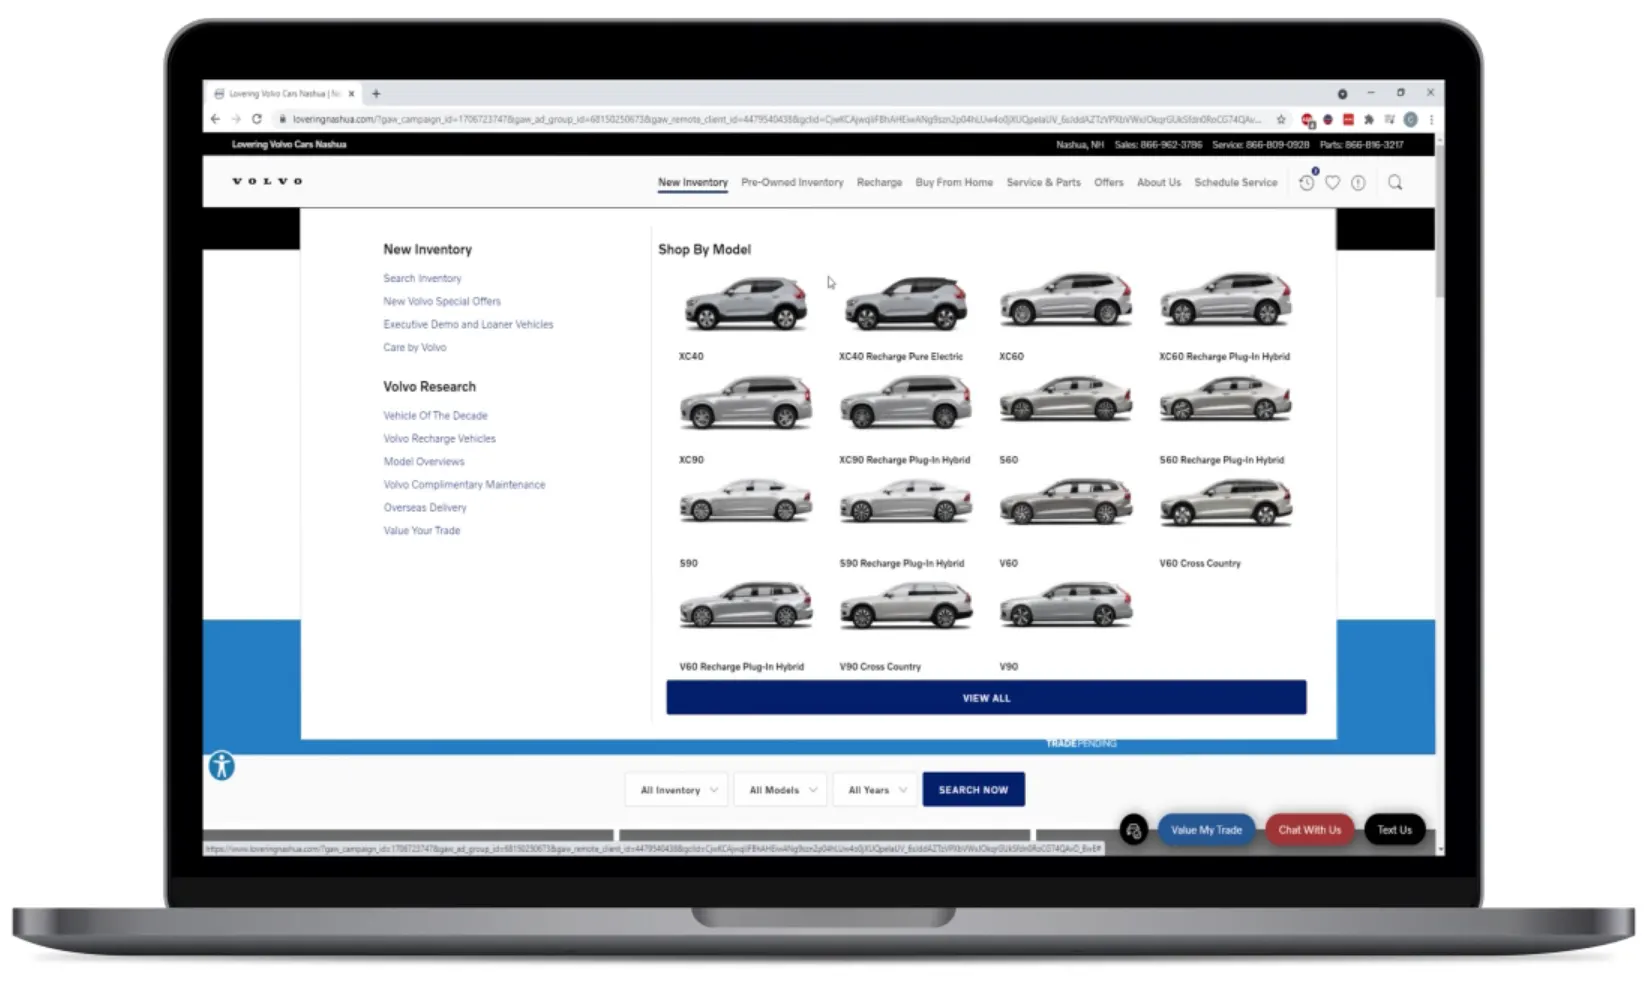Image resolution: width=1648 pixels, height=991 pixels.
Task: Reload the page
Action: click(257, 119)
